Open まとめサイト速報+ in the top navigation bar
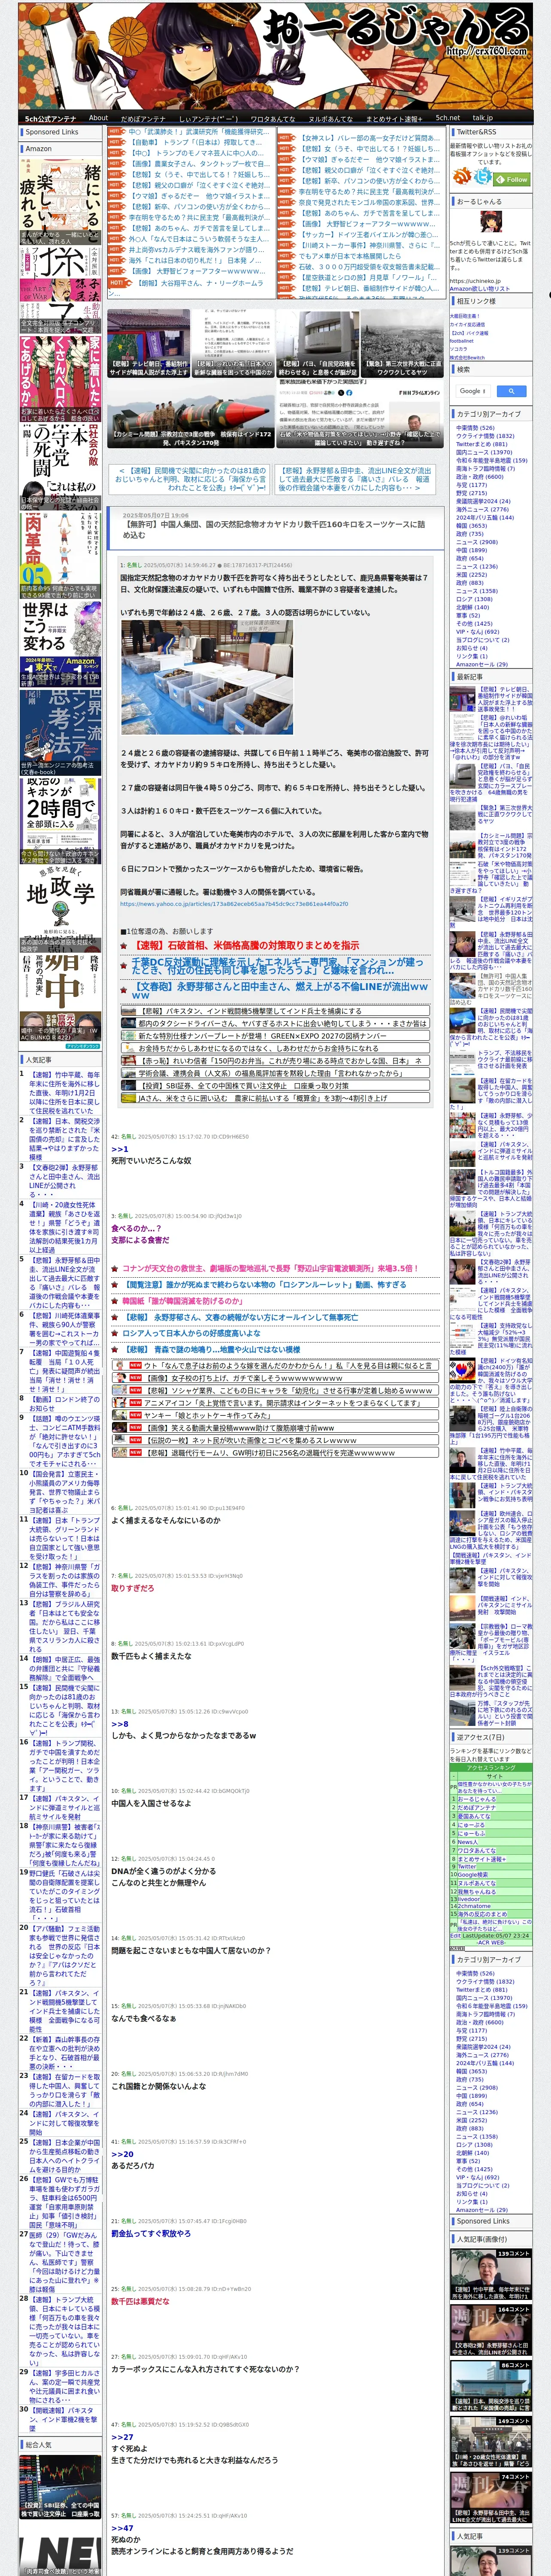The width and height of the screenshot is (551, 2576). 394,118
